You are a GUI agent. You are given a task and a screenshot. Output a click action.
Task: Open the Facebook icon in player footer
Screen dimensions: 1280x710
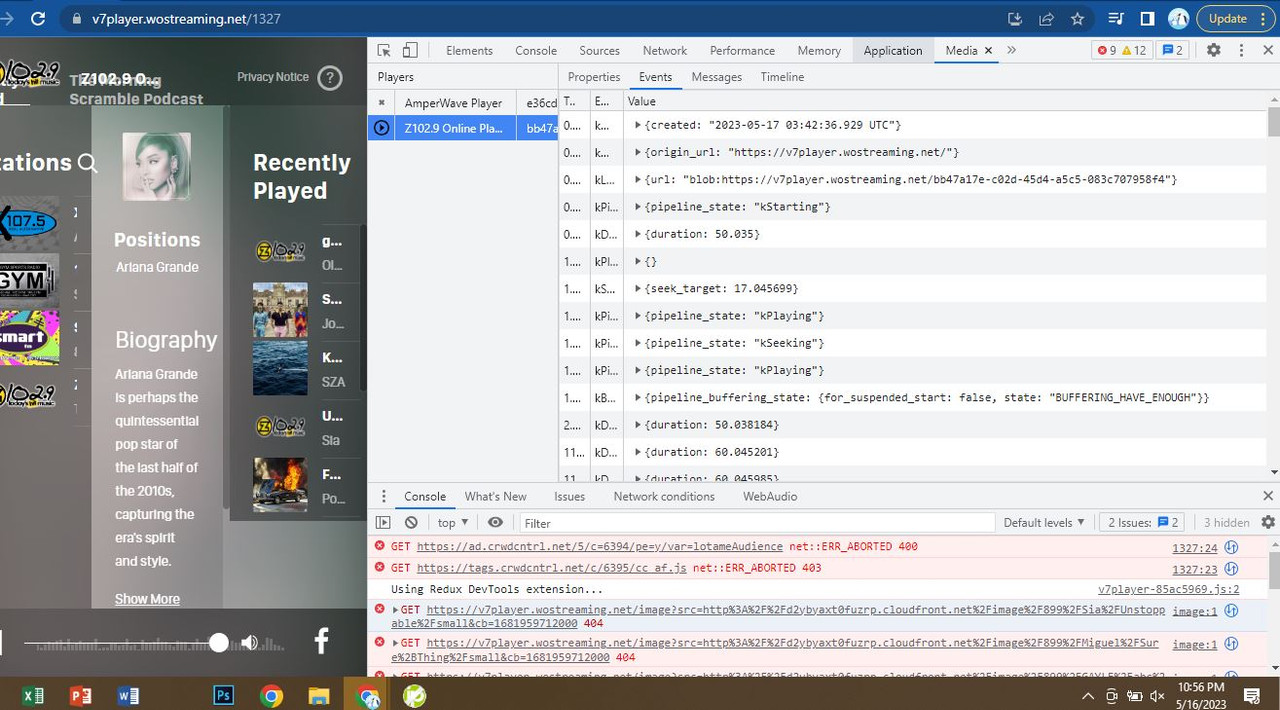321,641
